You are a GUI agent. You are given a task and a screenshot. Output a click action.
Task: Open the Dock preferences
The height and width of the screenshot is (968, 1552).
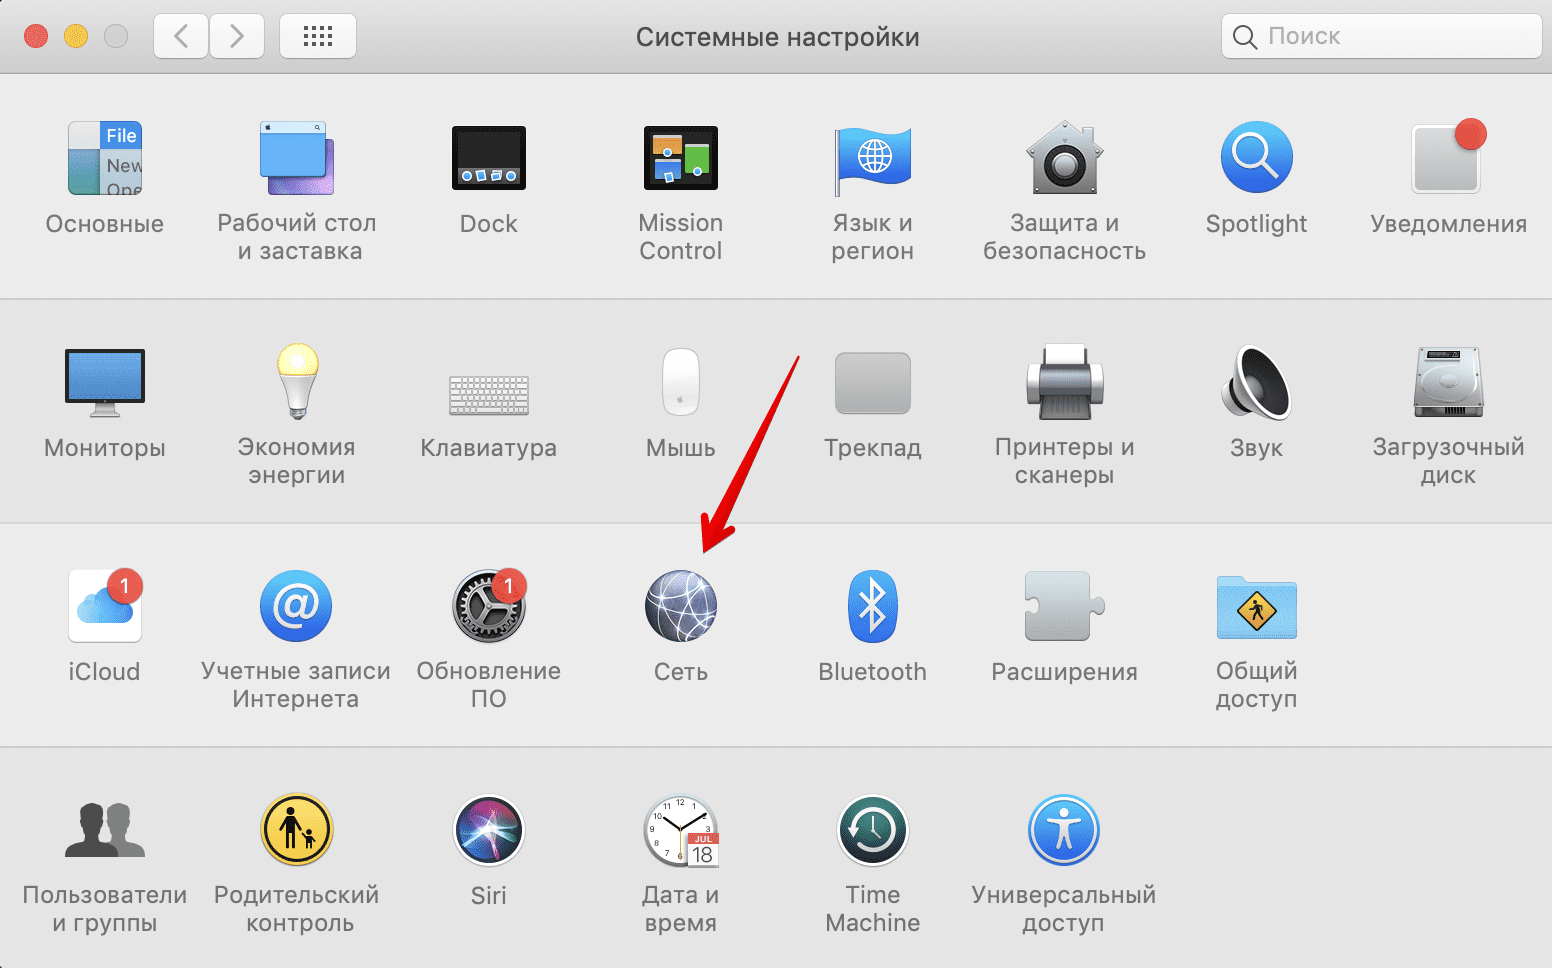click(488, 157)
